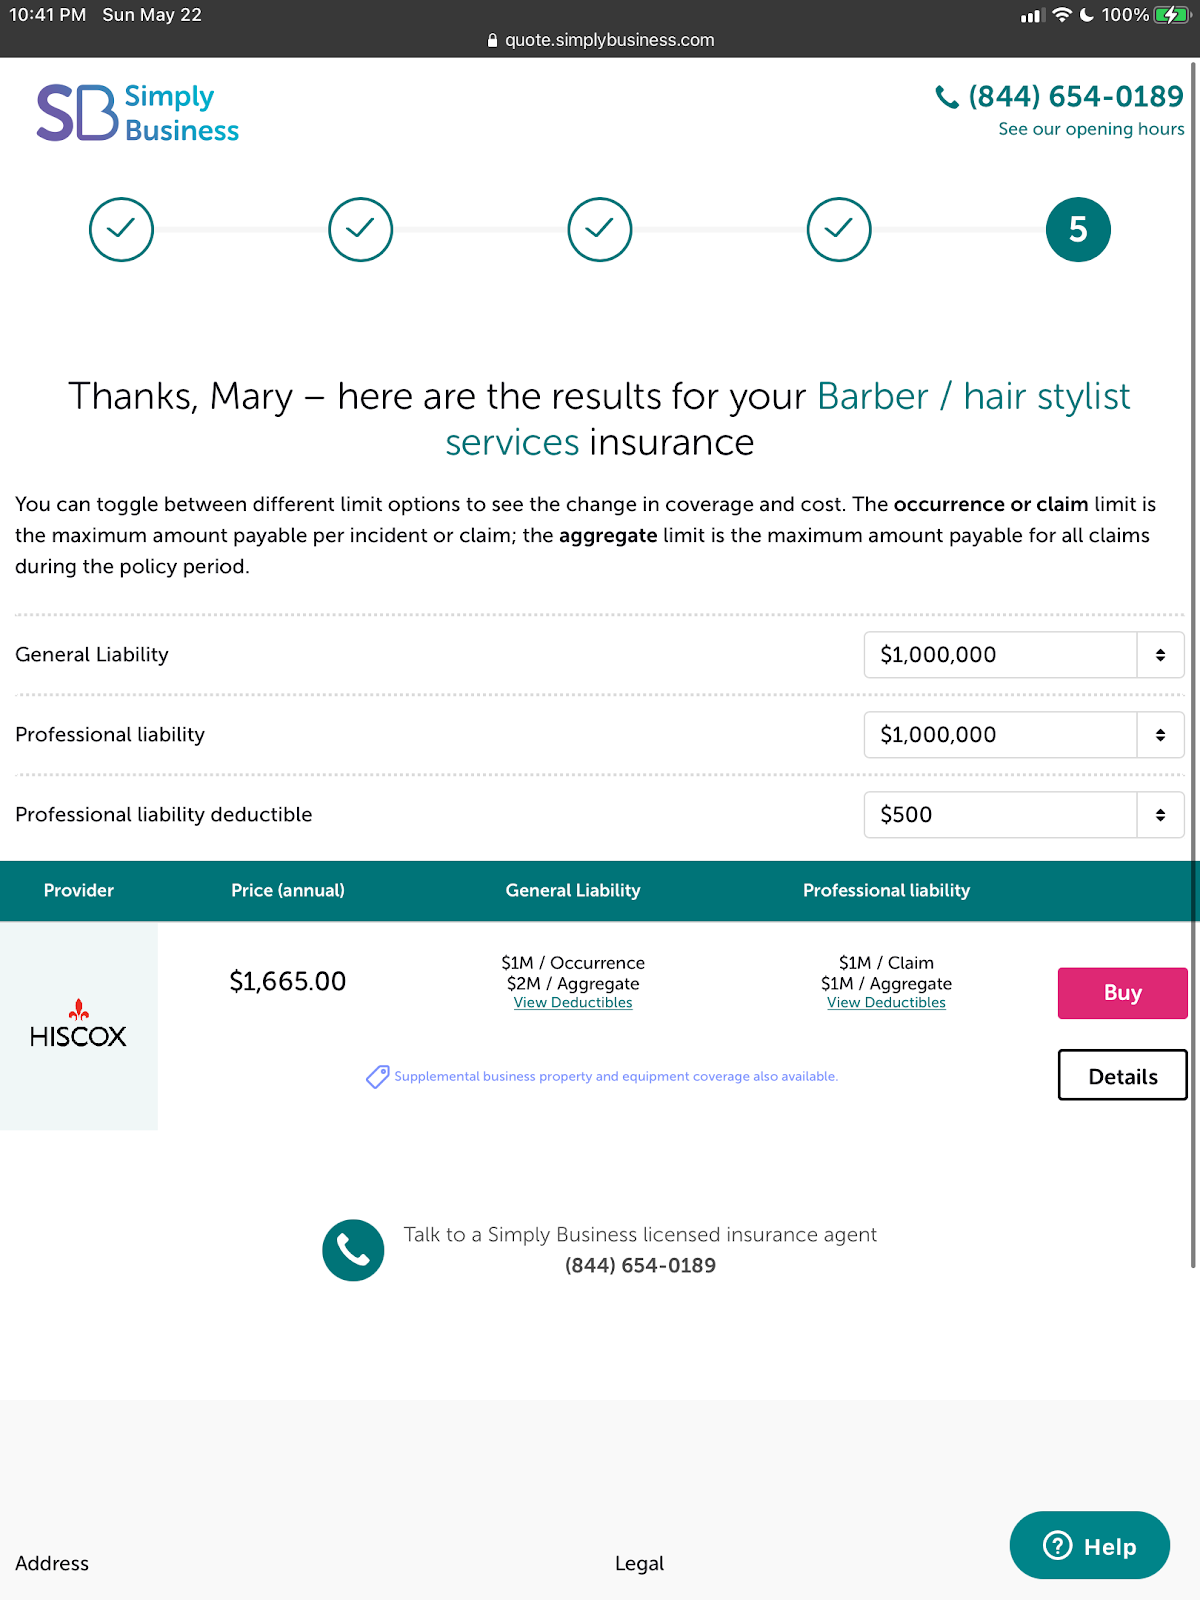Open the See our opening hours link
This screenshot has height=1600, width=1200.
pos(1090,129)
